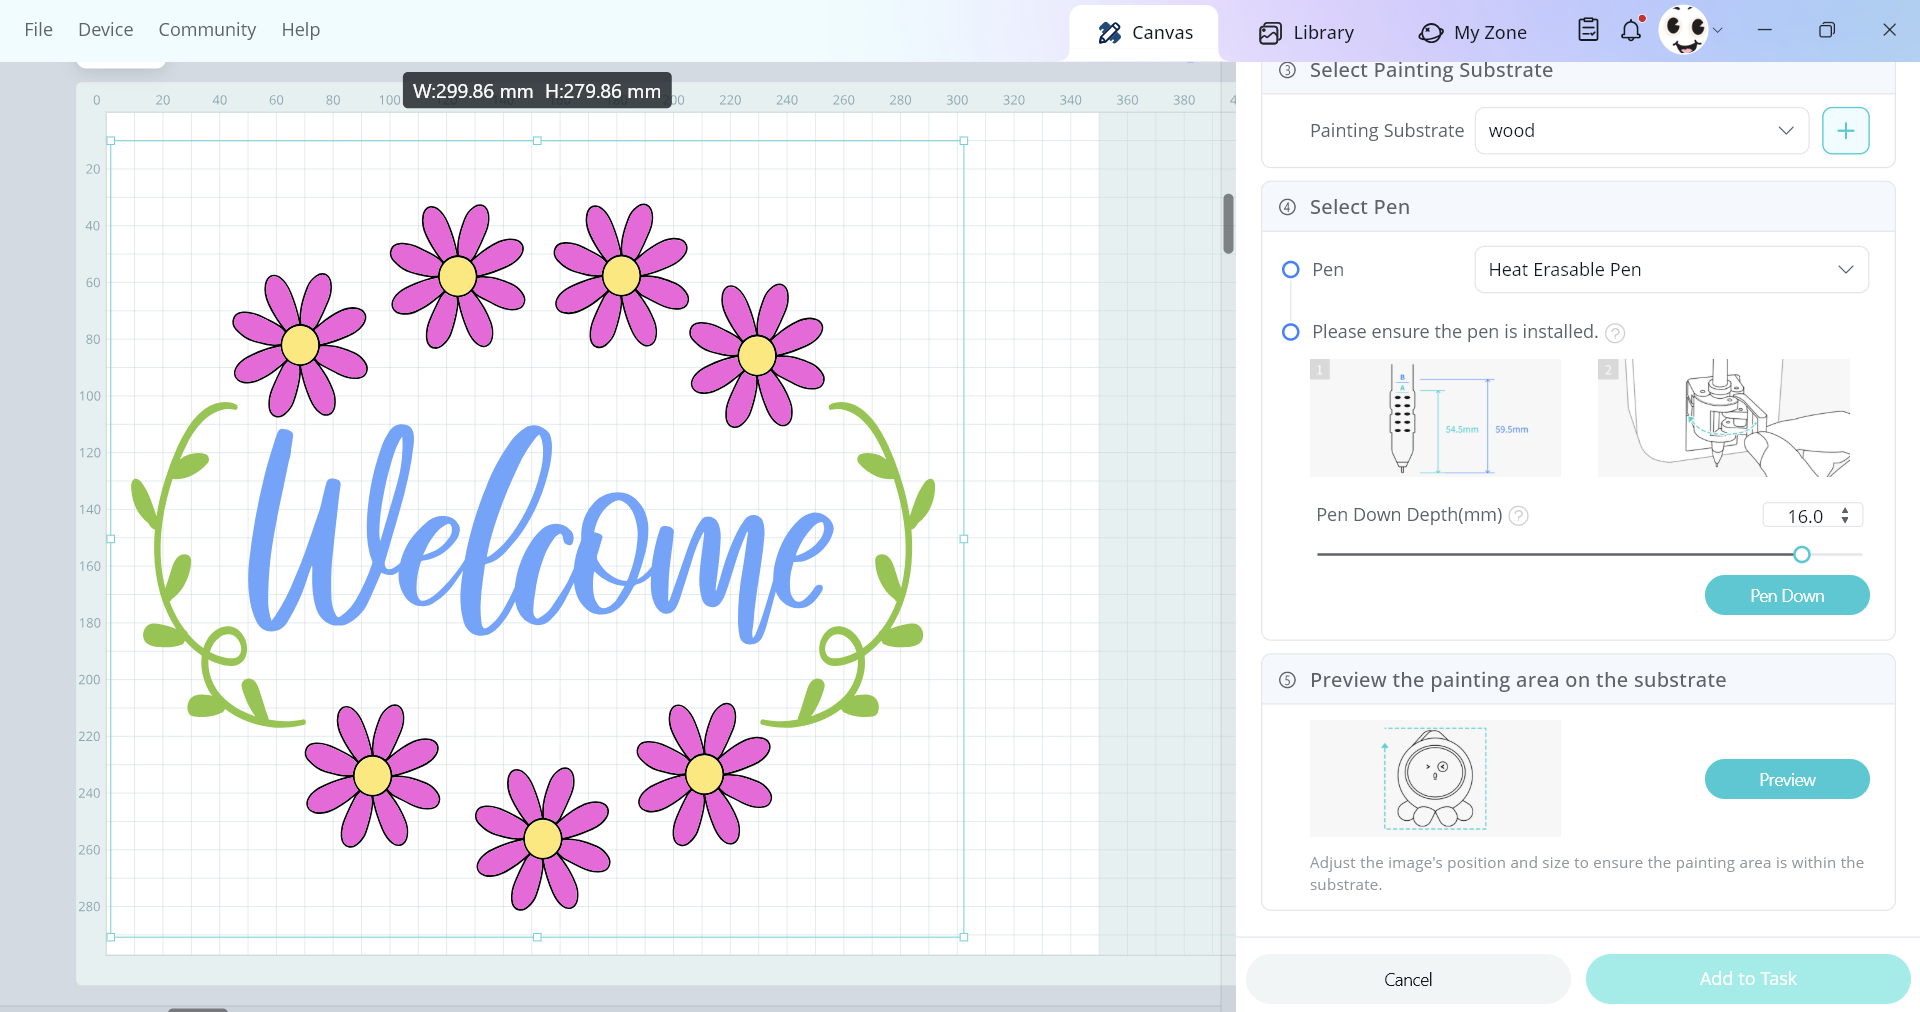Screen dimensions: 1920x1012
Task: Open the task list clipboard icon
Action: pos(1588,30)
